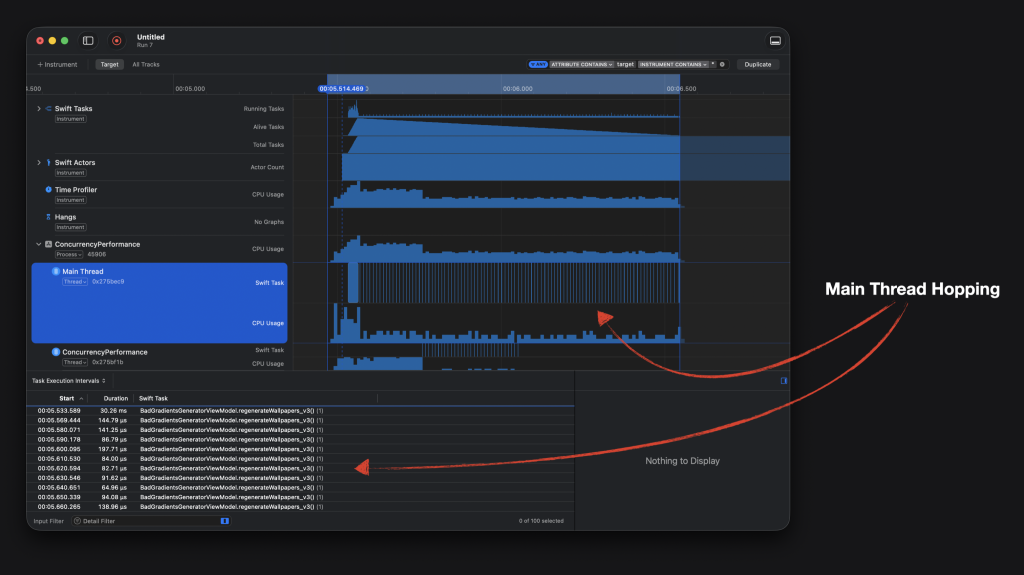Clear the track filter with the x icon
This screenshot has width=1024, height=575.
722,65
